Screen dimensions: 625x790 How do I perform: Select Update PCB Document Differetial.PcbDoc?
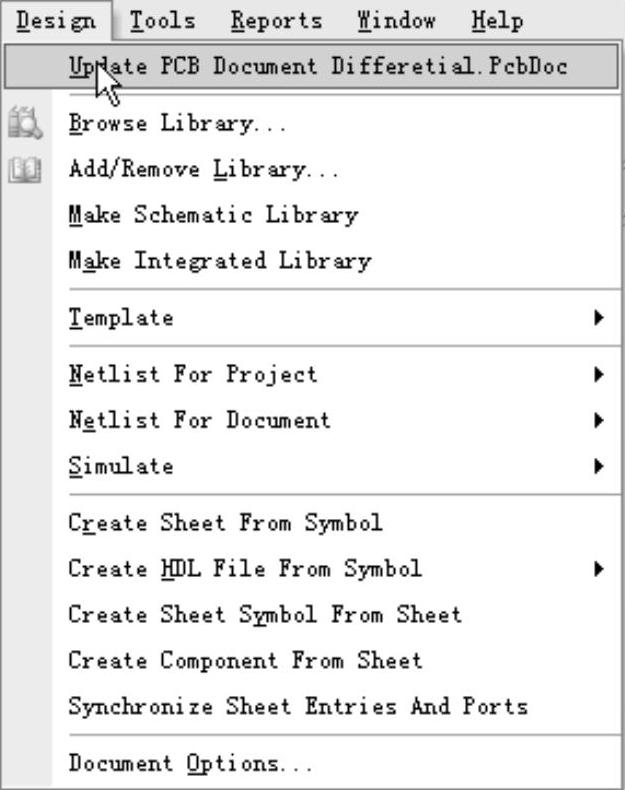(318, 67)
